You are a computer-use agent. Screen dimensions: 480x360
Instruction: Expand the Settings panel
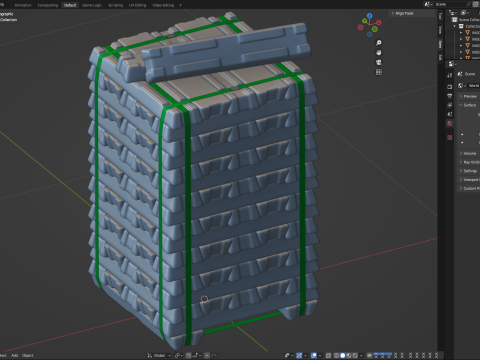click(468, 171)
